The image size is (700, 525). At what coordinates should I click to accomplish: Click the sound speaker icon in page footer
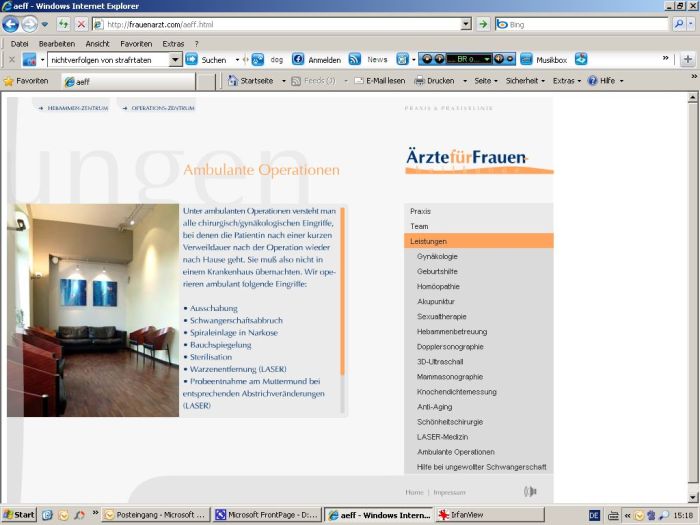point(530,492)
